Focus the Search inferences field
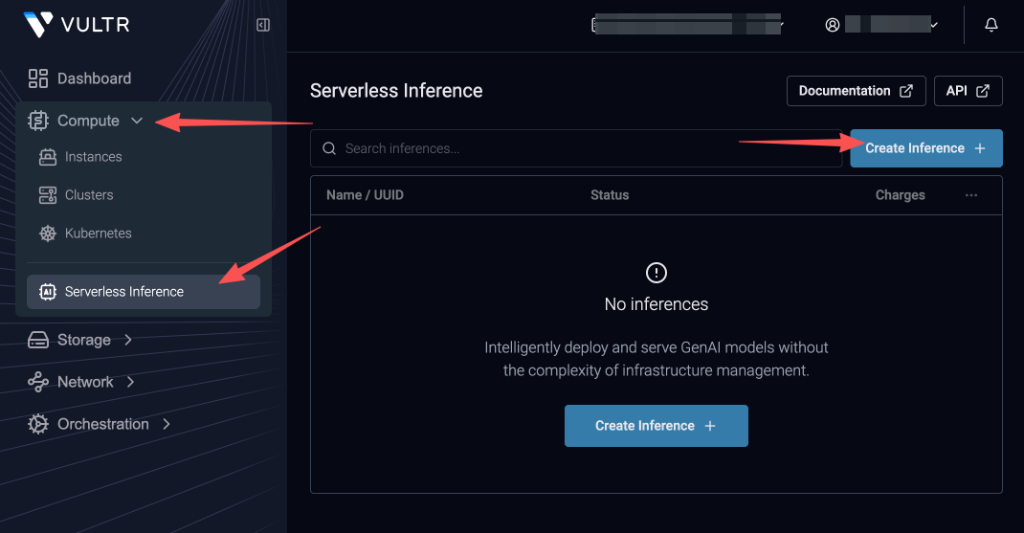This screenshot has height=533, width=1024. (x=576, y=148)
